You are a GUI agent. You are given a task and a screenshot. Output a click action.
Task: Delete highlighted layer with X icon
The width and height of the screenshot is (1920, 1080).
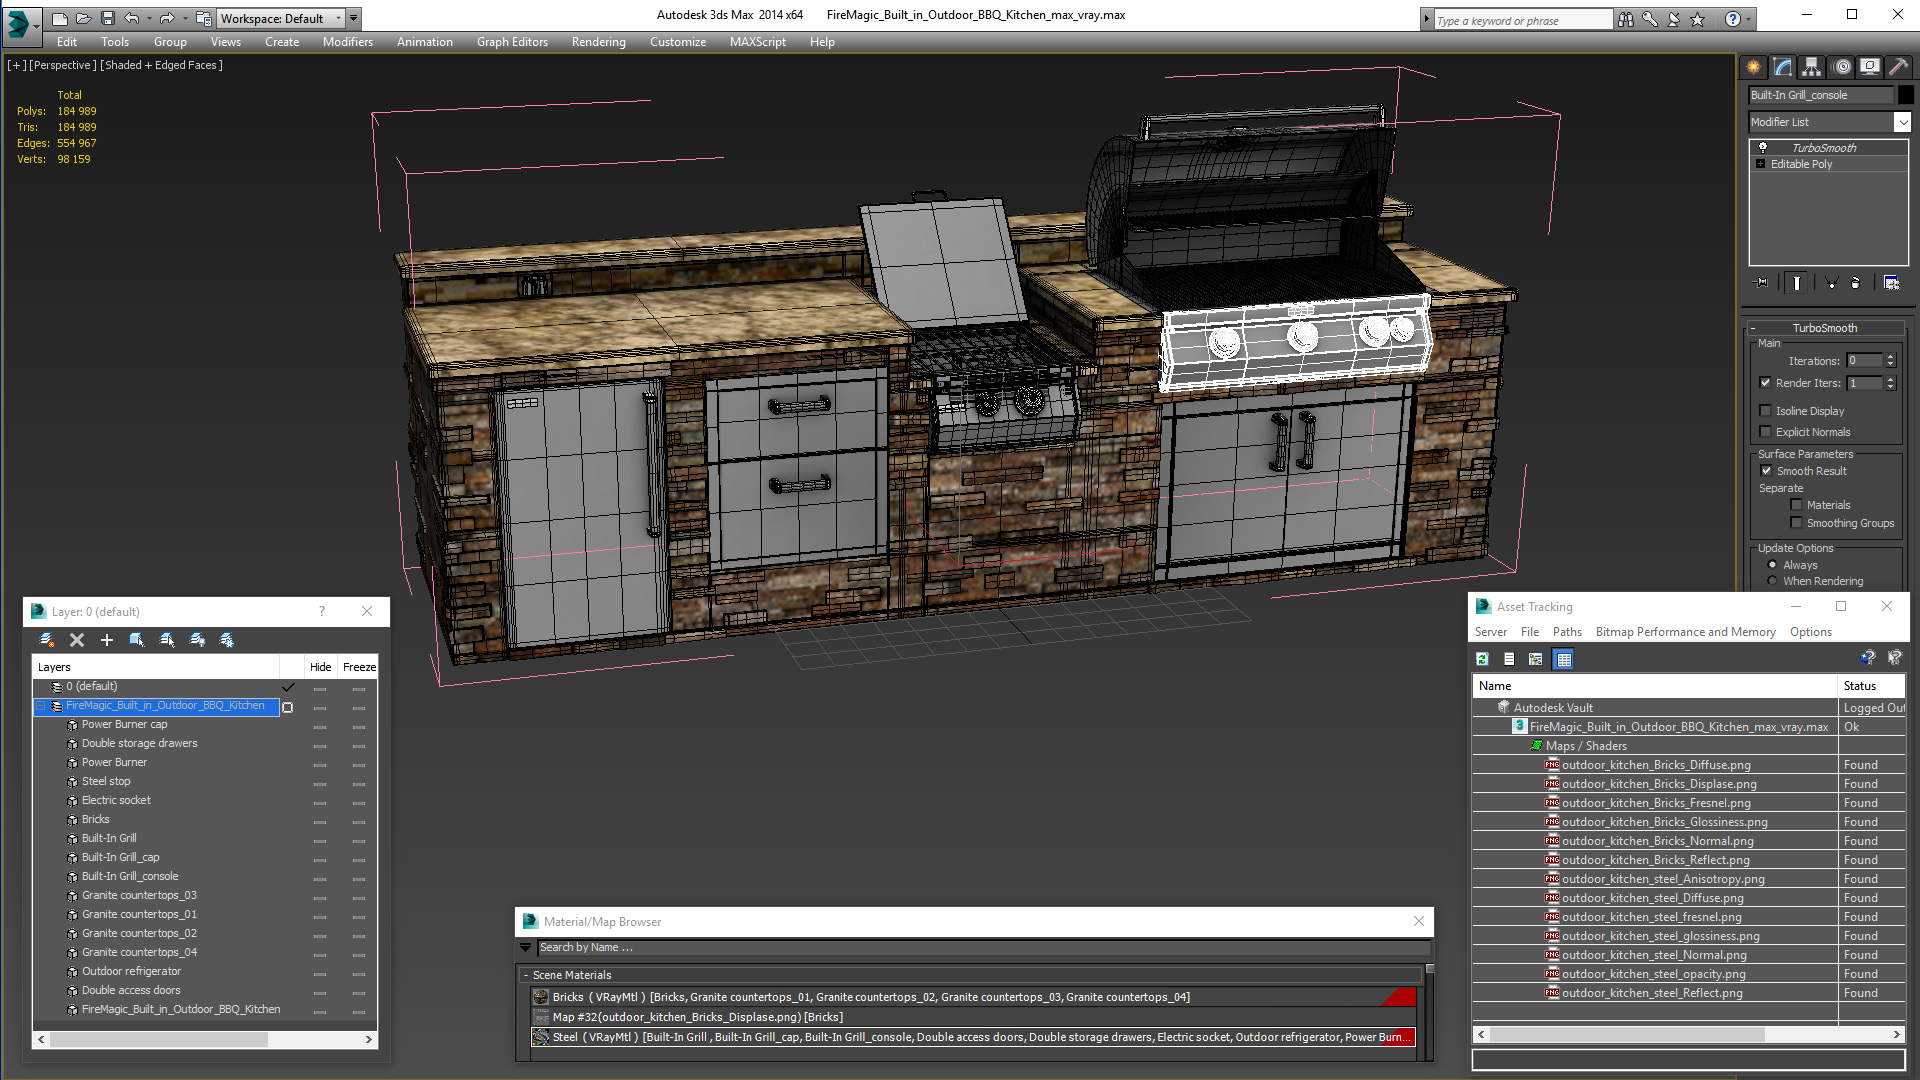tap(77, 640)
